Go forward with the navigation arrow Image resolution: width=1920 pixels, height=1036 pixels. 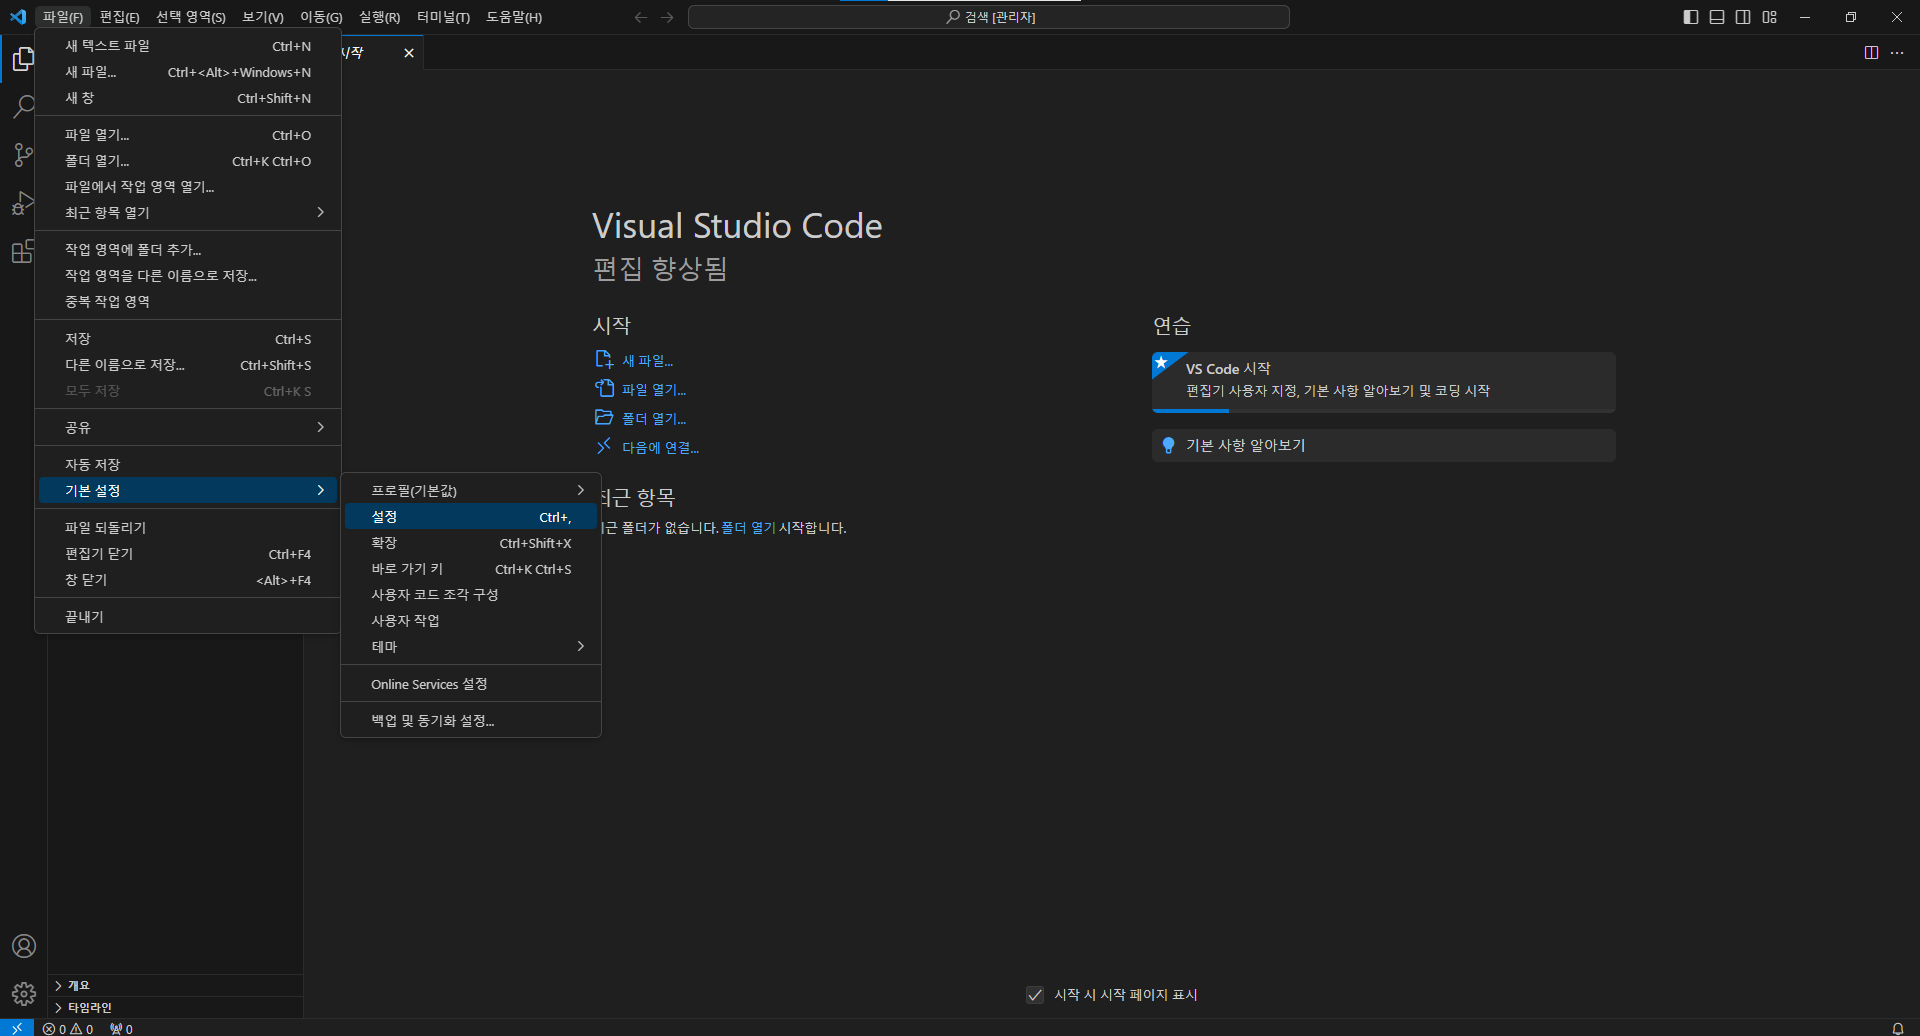[667, 17]
